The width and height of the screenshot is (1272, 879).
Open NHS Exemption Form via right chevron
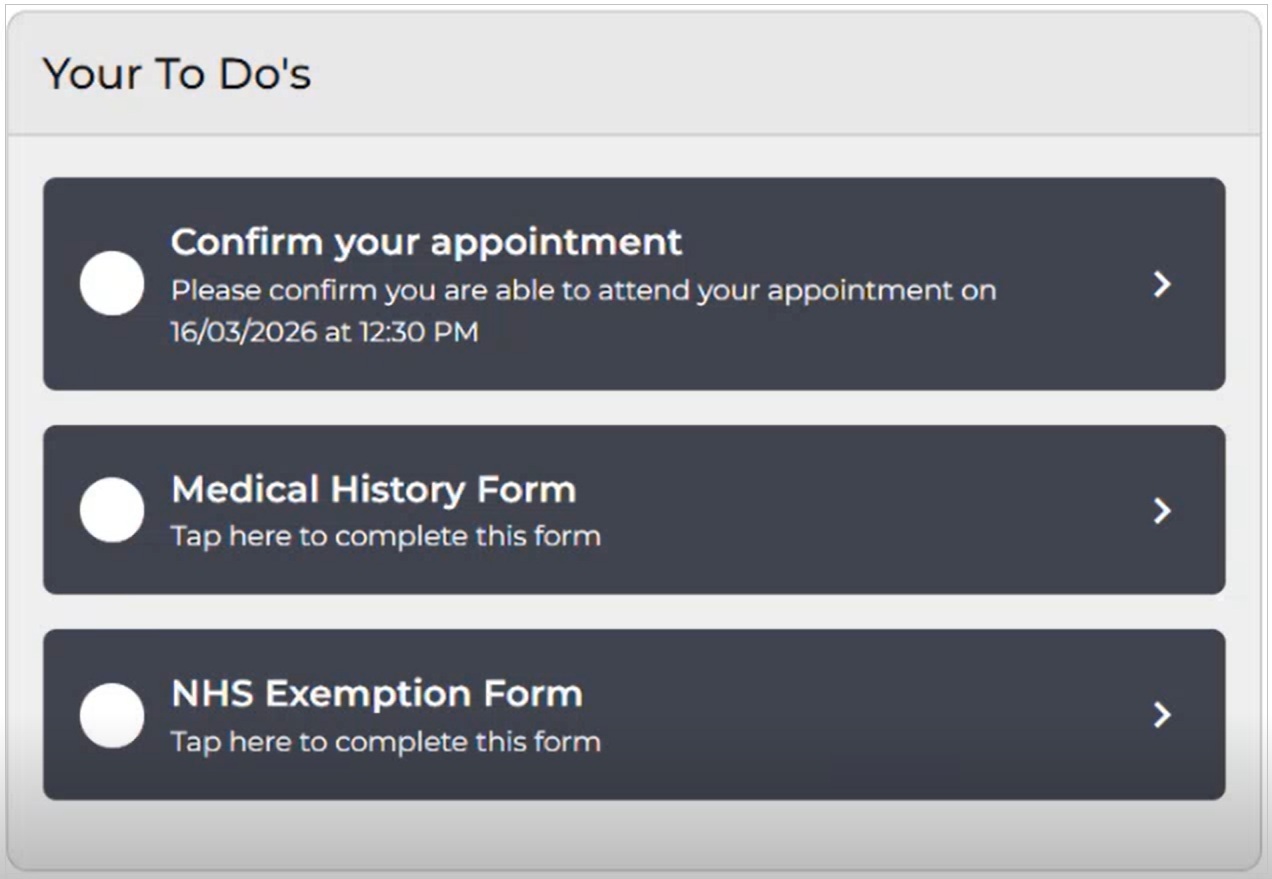1161,715
